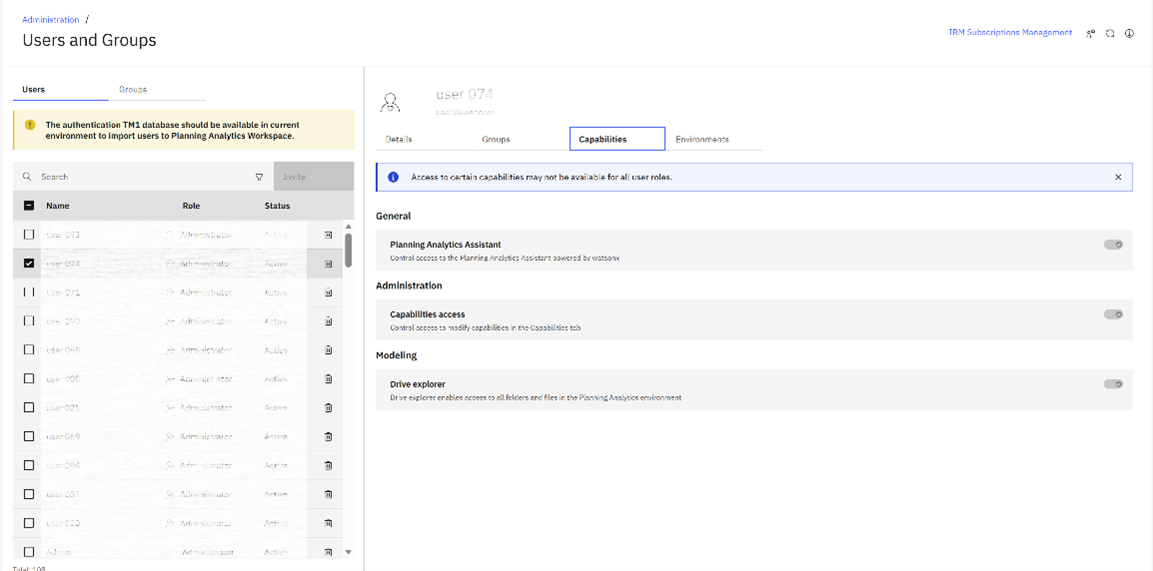Click the refresh icon in the header
This screenshot has height=571, width=1153.
(1110, 34)
